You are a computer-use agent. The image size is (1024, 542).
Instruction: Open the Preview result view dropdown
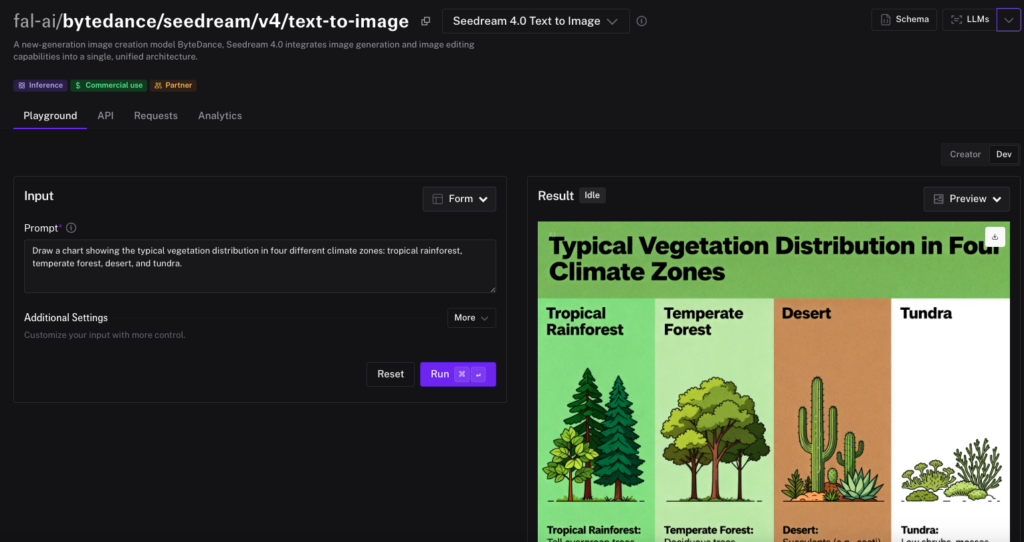pos(966,199)
